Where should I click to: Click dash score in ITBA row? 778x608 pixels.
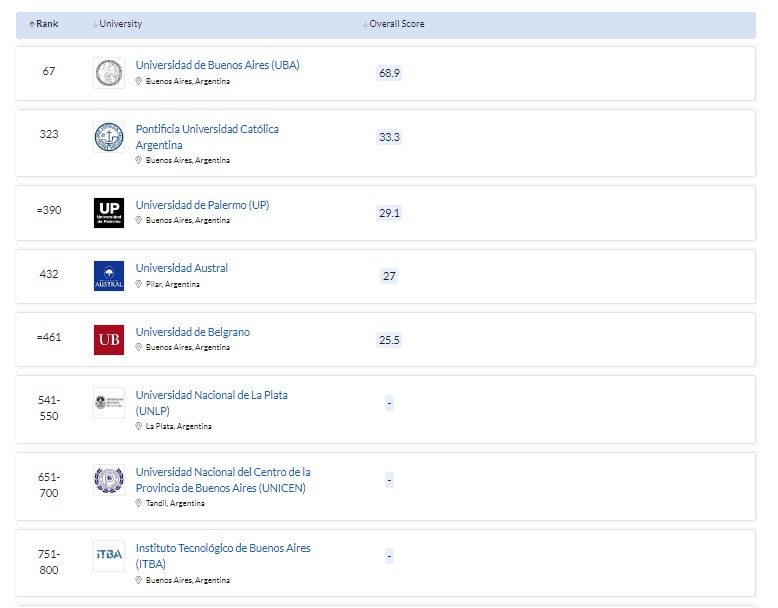click(x=389, y=556)
